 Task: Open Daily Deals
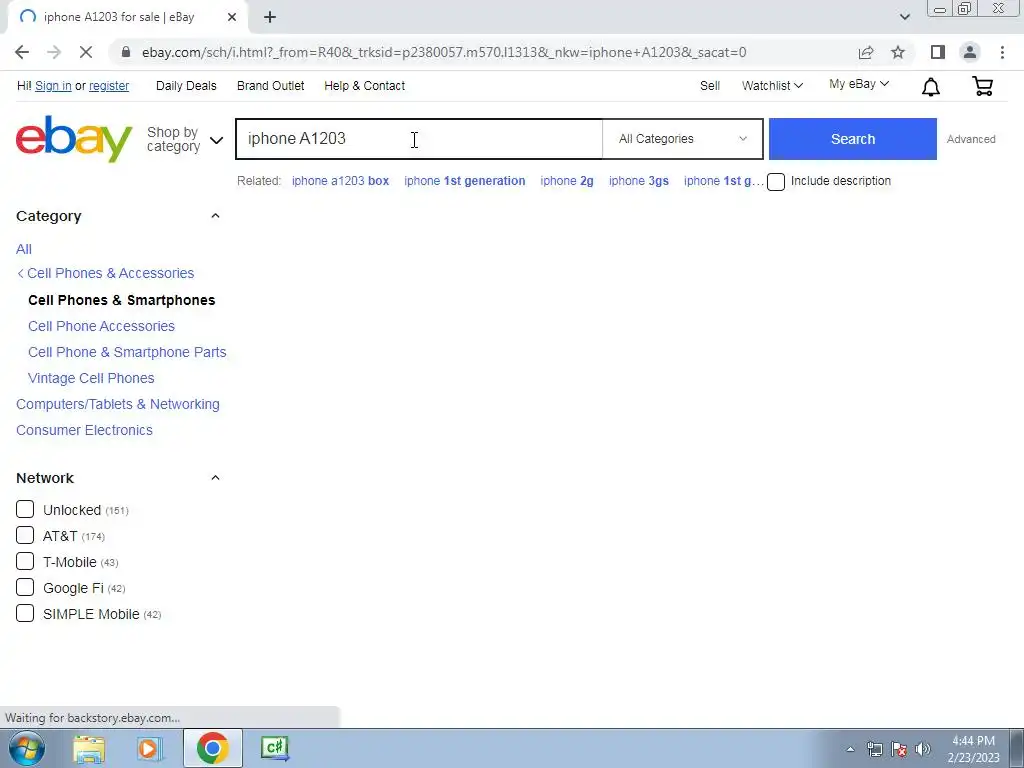[x=186, y=86]
